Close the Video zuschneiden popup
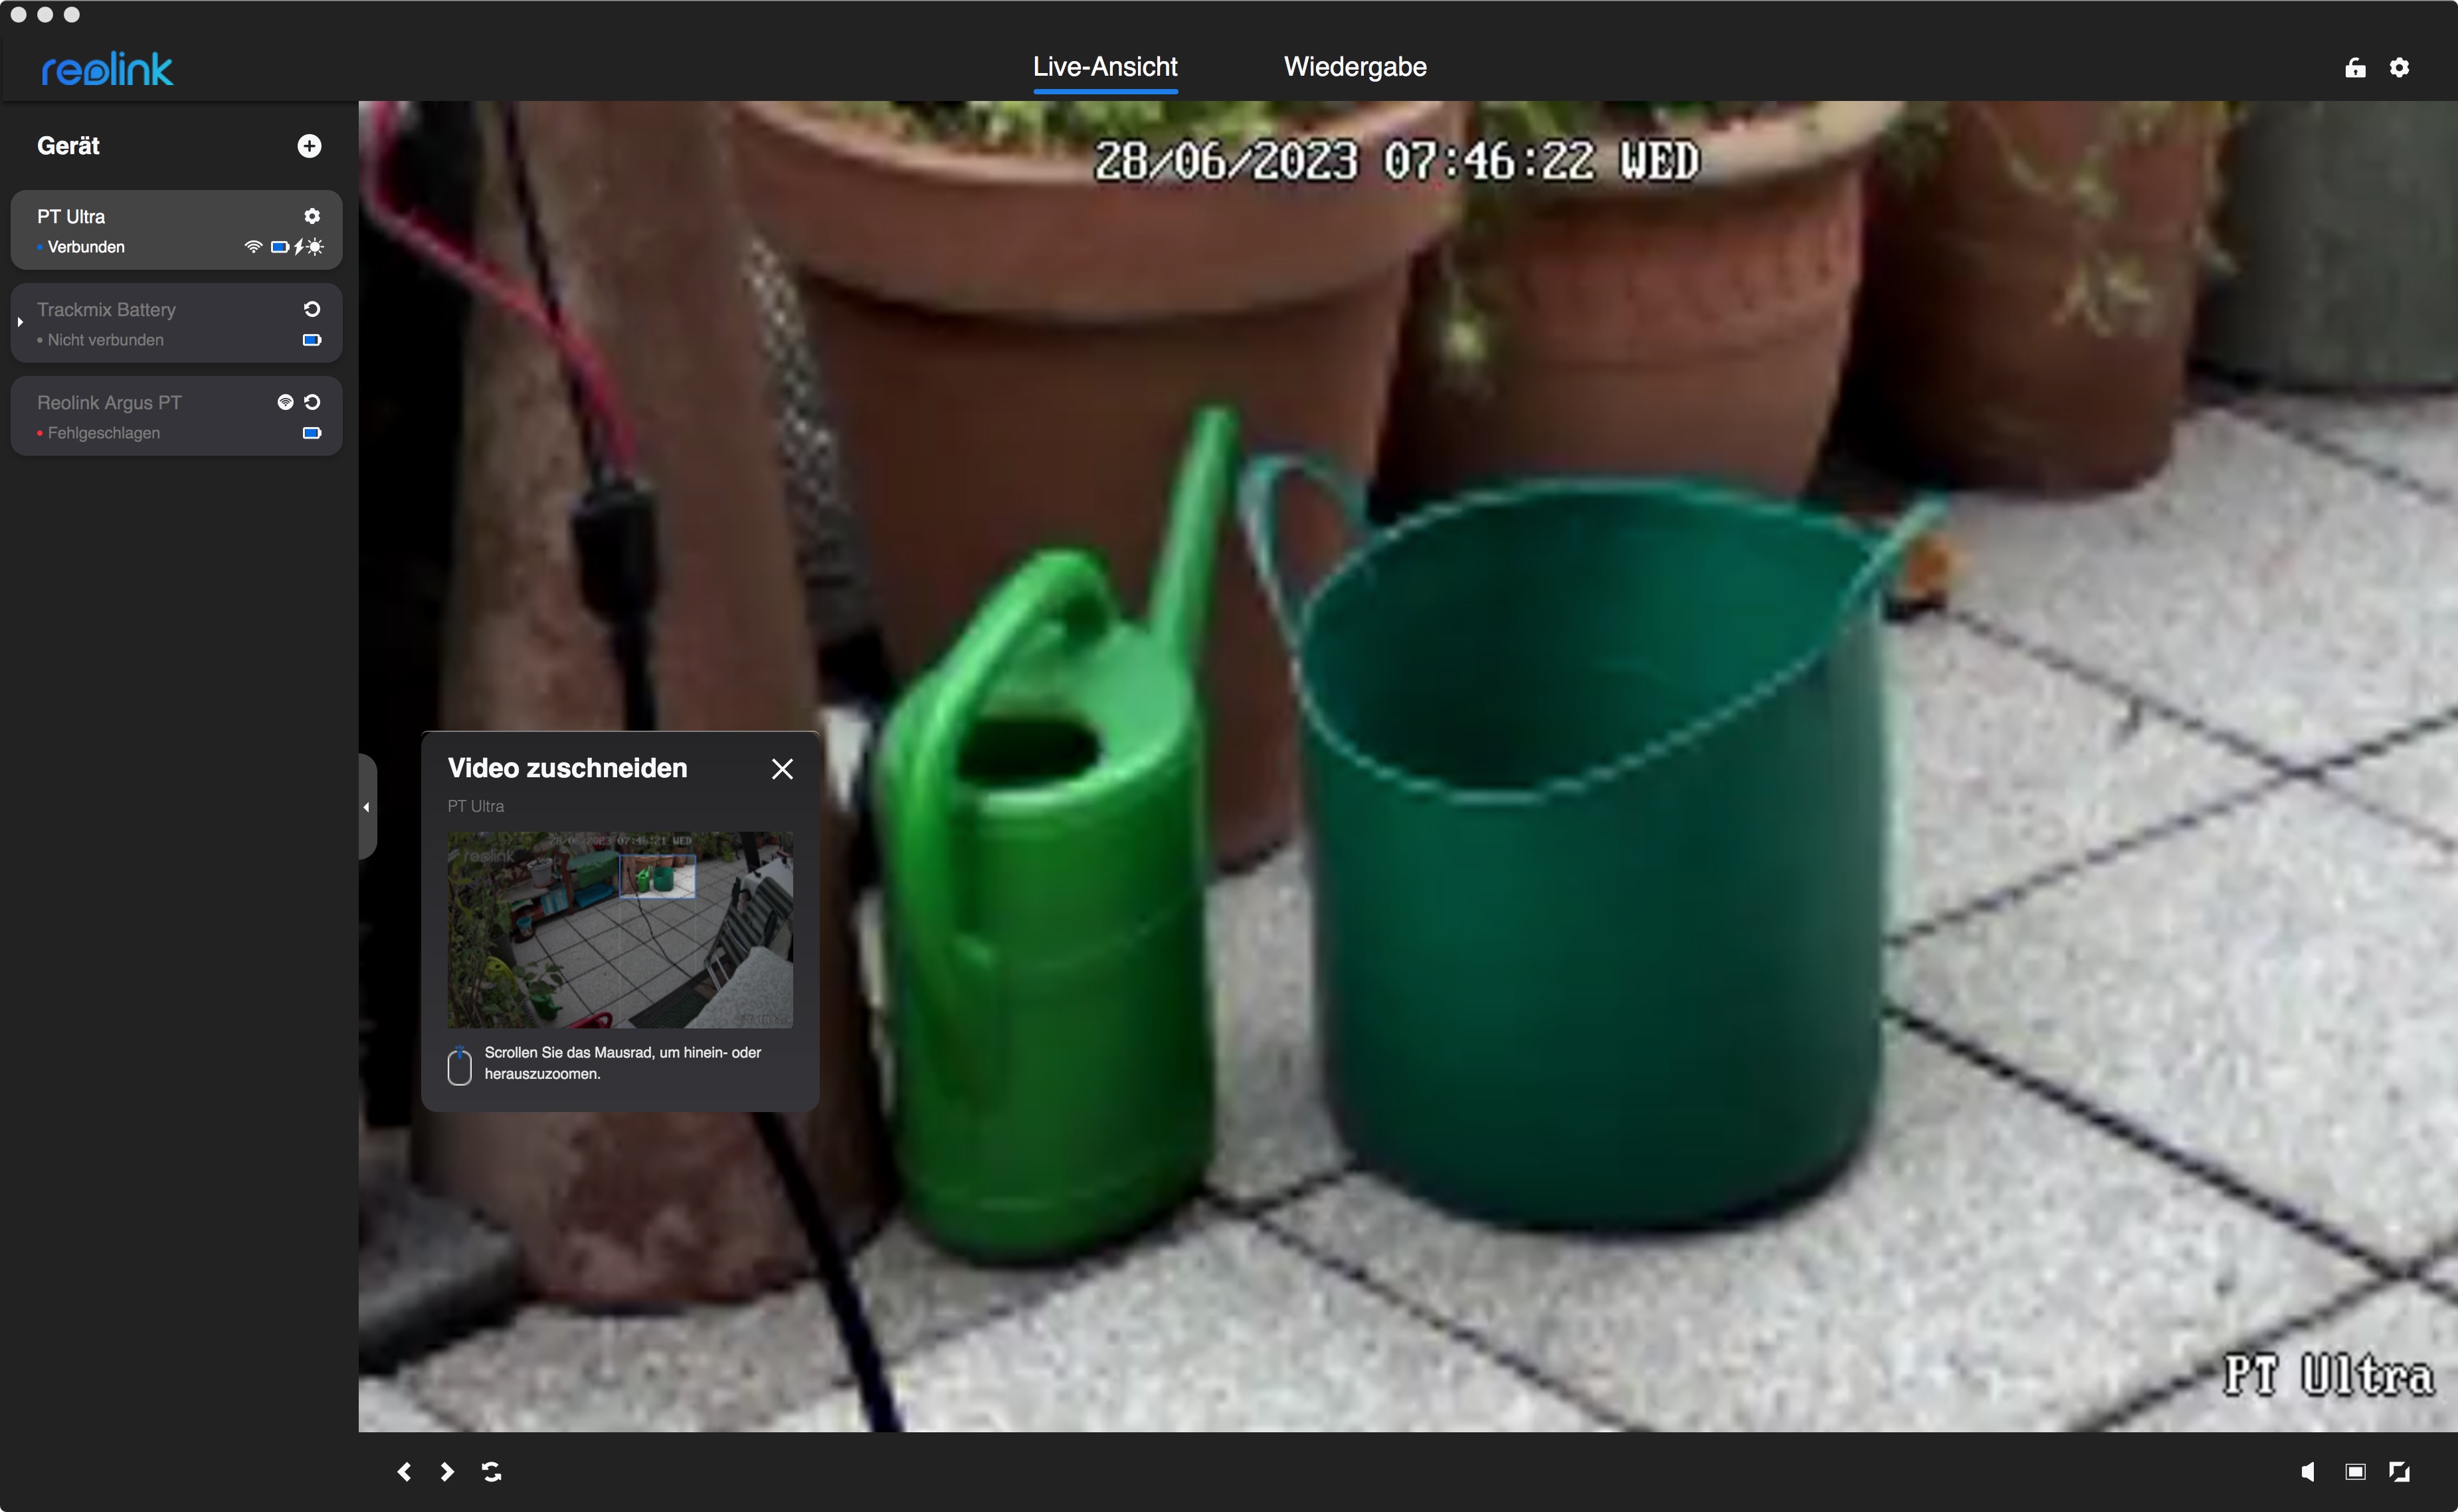The height and width of the screenshot is (1512, 2458). click(x=782, y=769)
